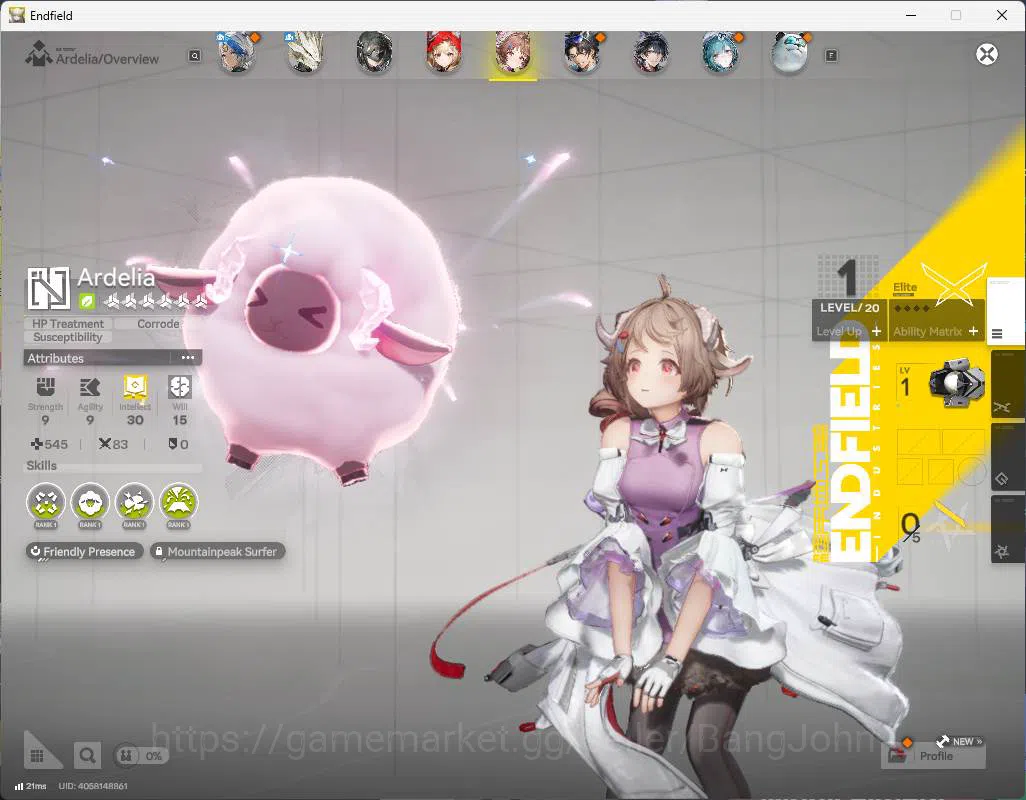Open the volcano eruption skill icon
The width and height of the screenshot is (1026, 800).
179,503
